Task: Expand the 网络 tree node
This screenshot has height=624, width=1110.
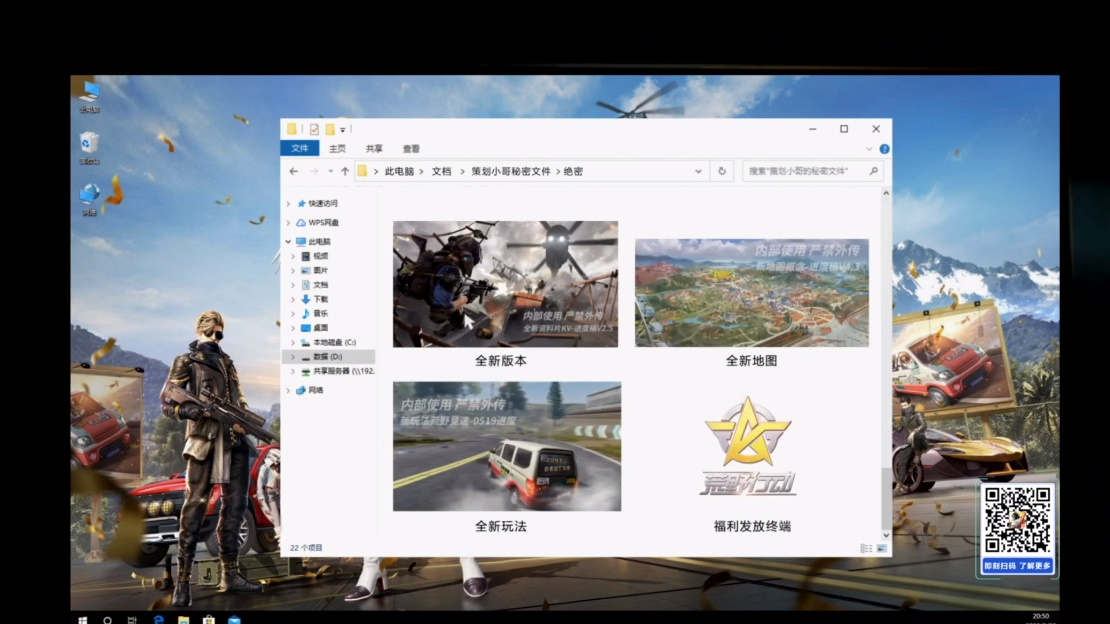Action: 288,390
